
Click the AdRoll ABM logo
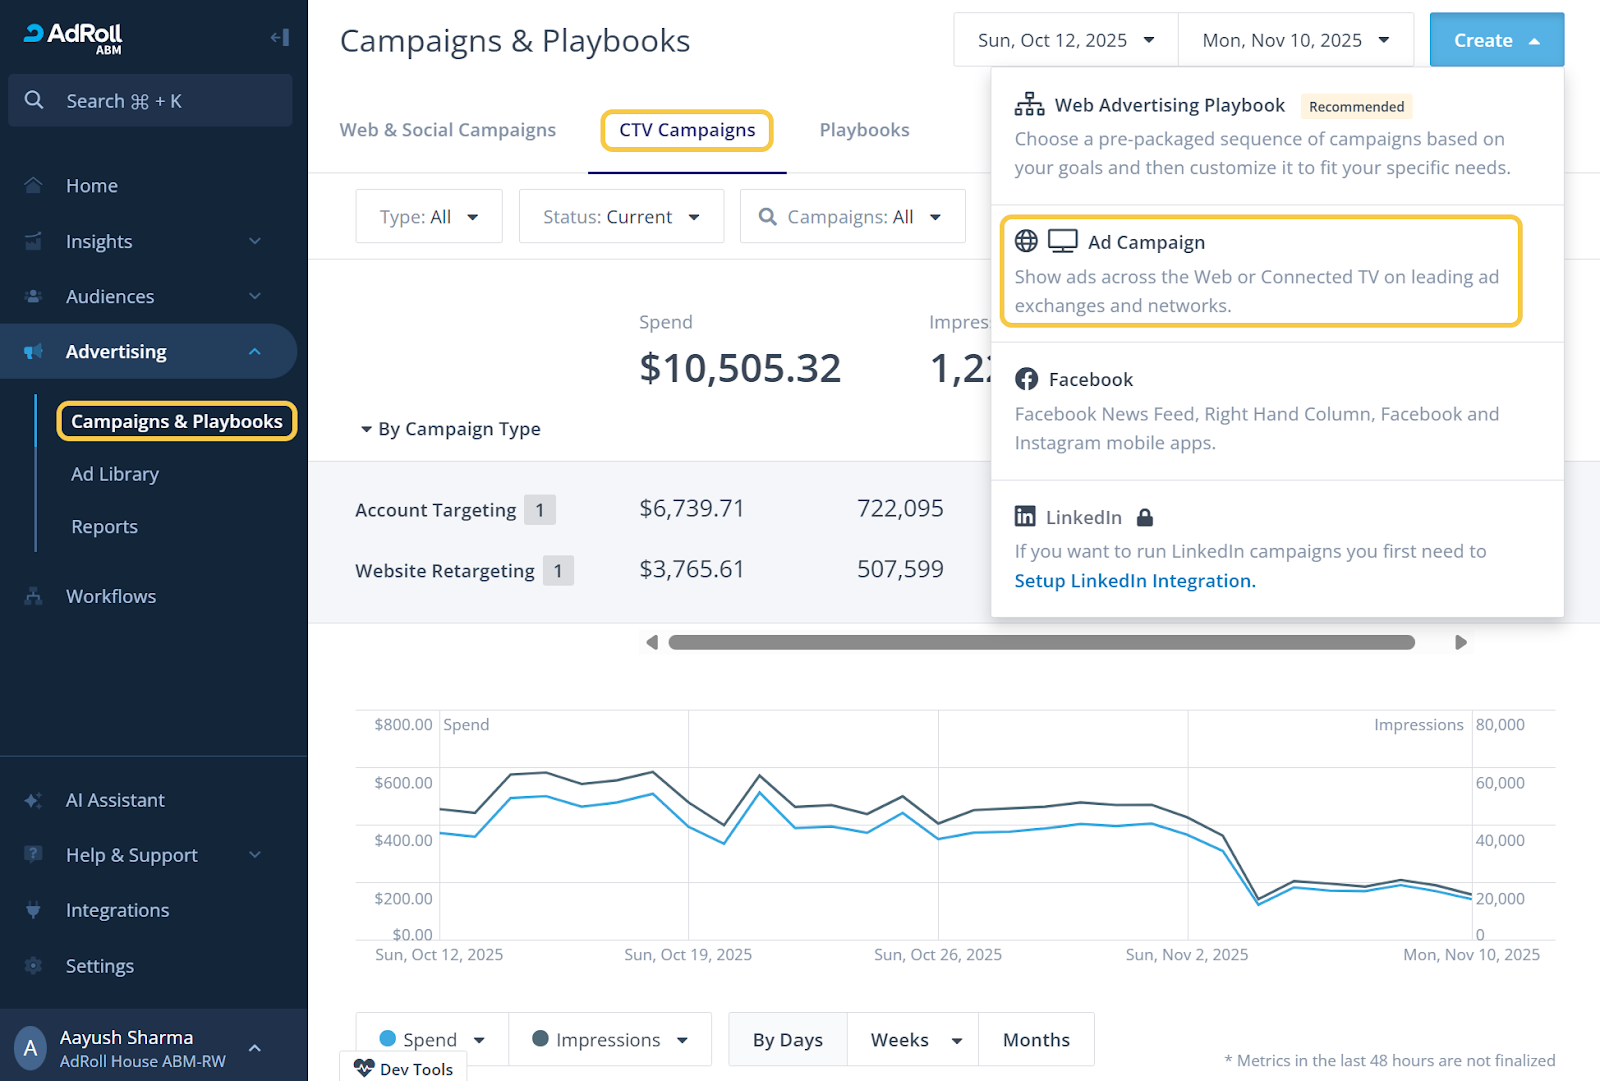tap(73, 37)
